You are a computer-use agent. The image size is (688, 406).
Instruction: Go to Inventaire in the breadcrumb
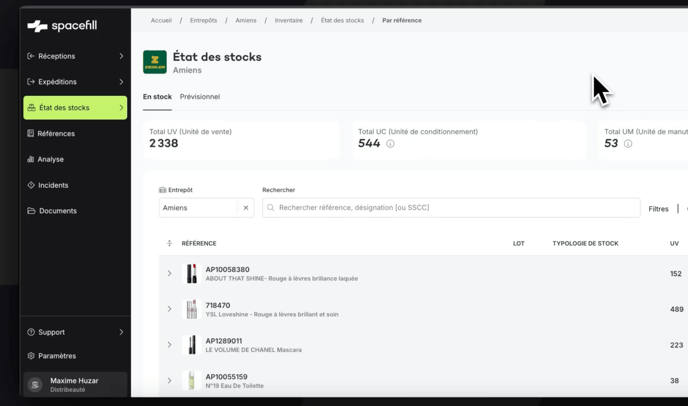[x=288, y=20]
